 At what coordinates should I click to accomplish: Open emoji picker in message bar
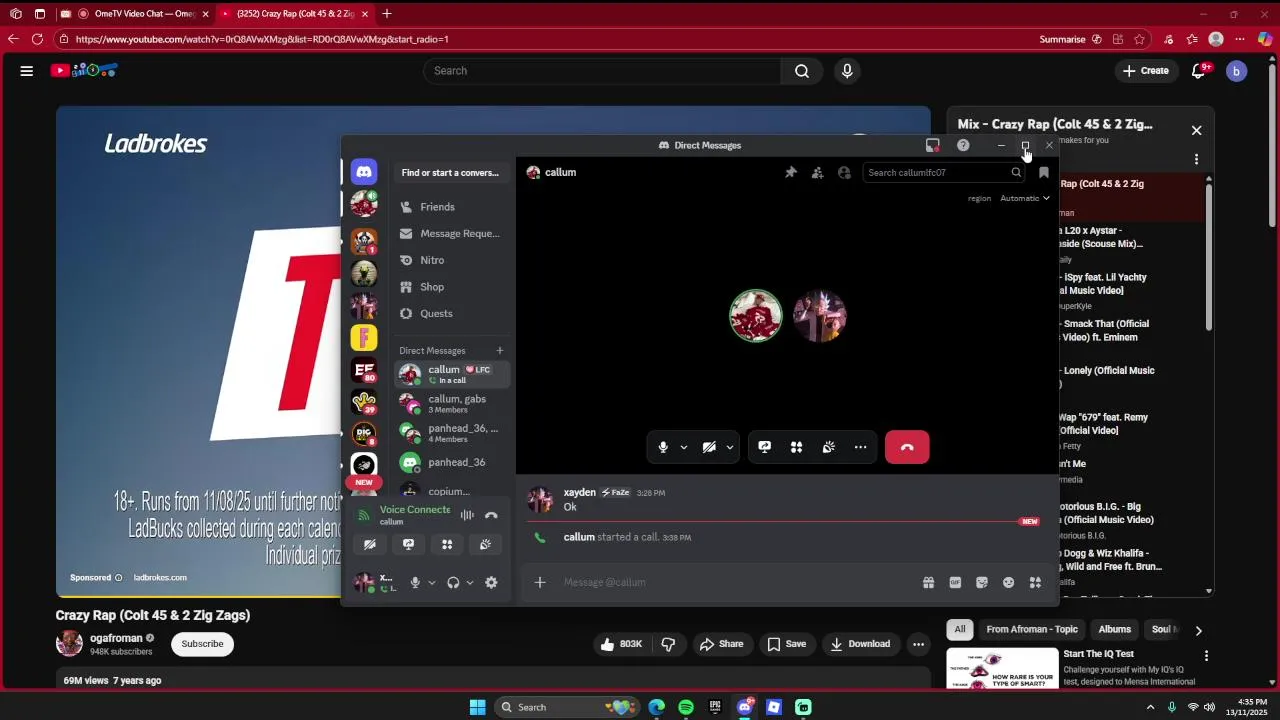pyautogui.click(x=1009, y=582)
